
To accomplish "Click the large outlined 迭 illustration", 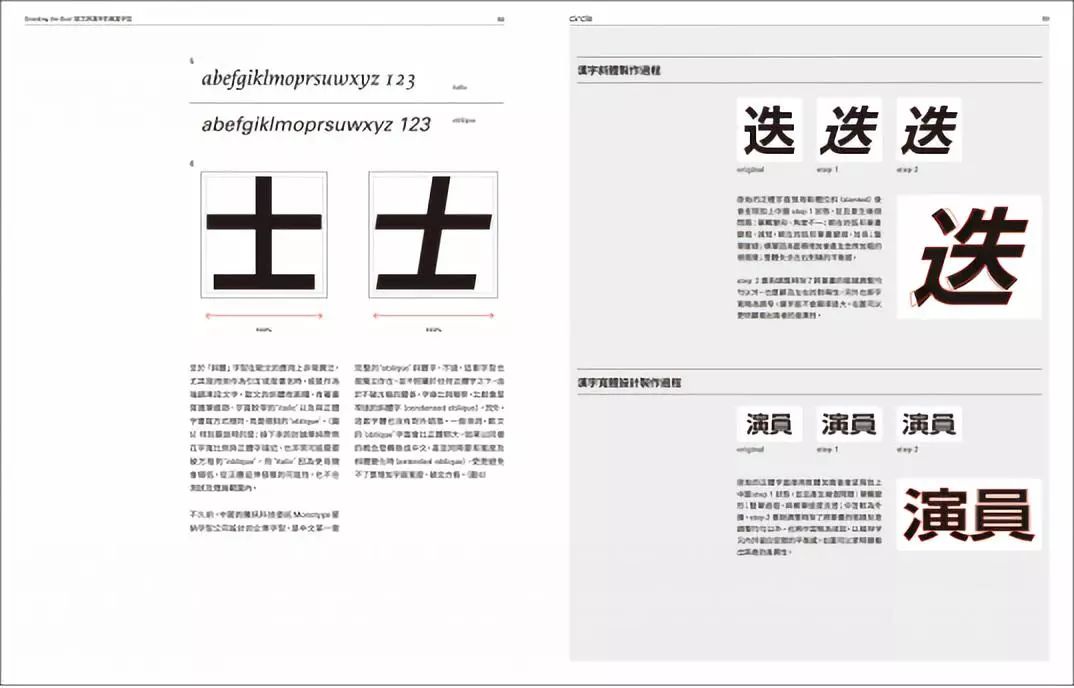I will pyautogui.click(x=968, y=257).
